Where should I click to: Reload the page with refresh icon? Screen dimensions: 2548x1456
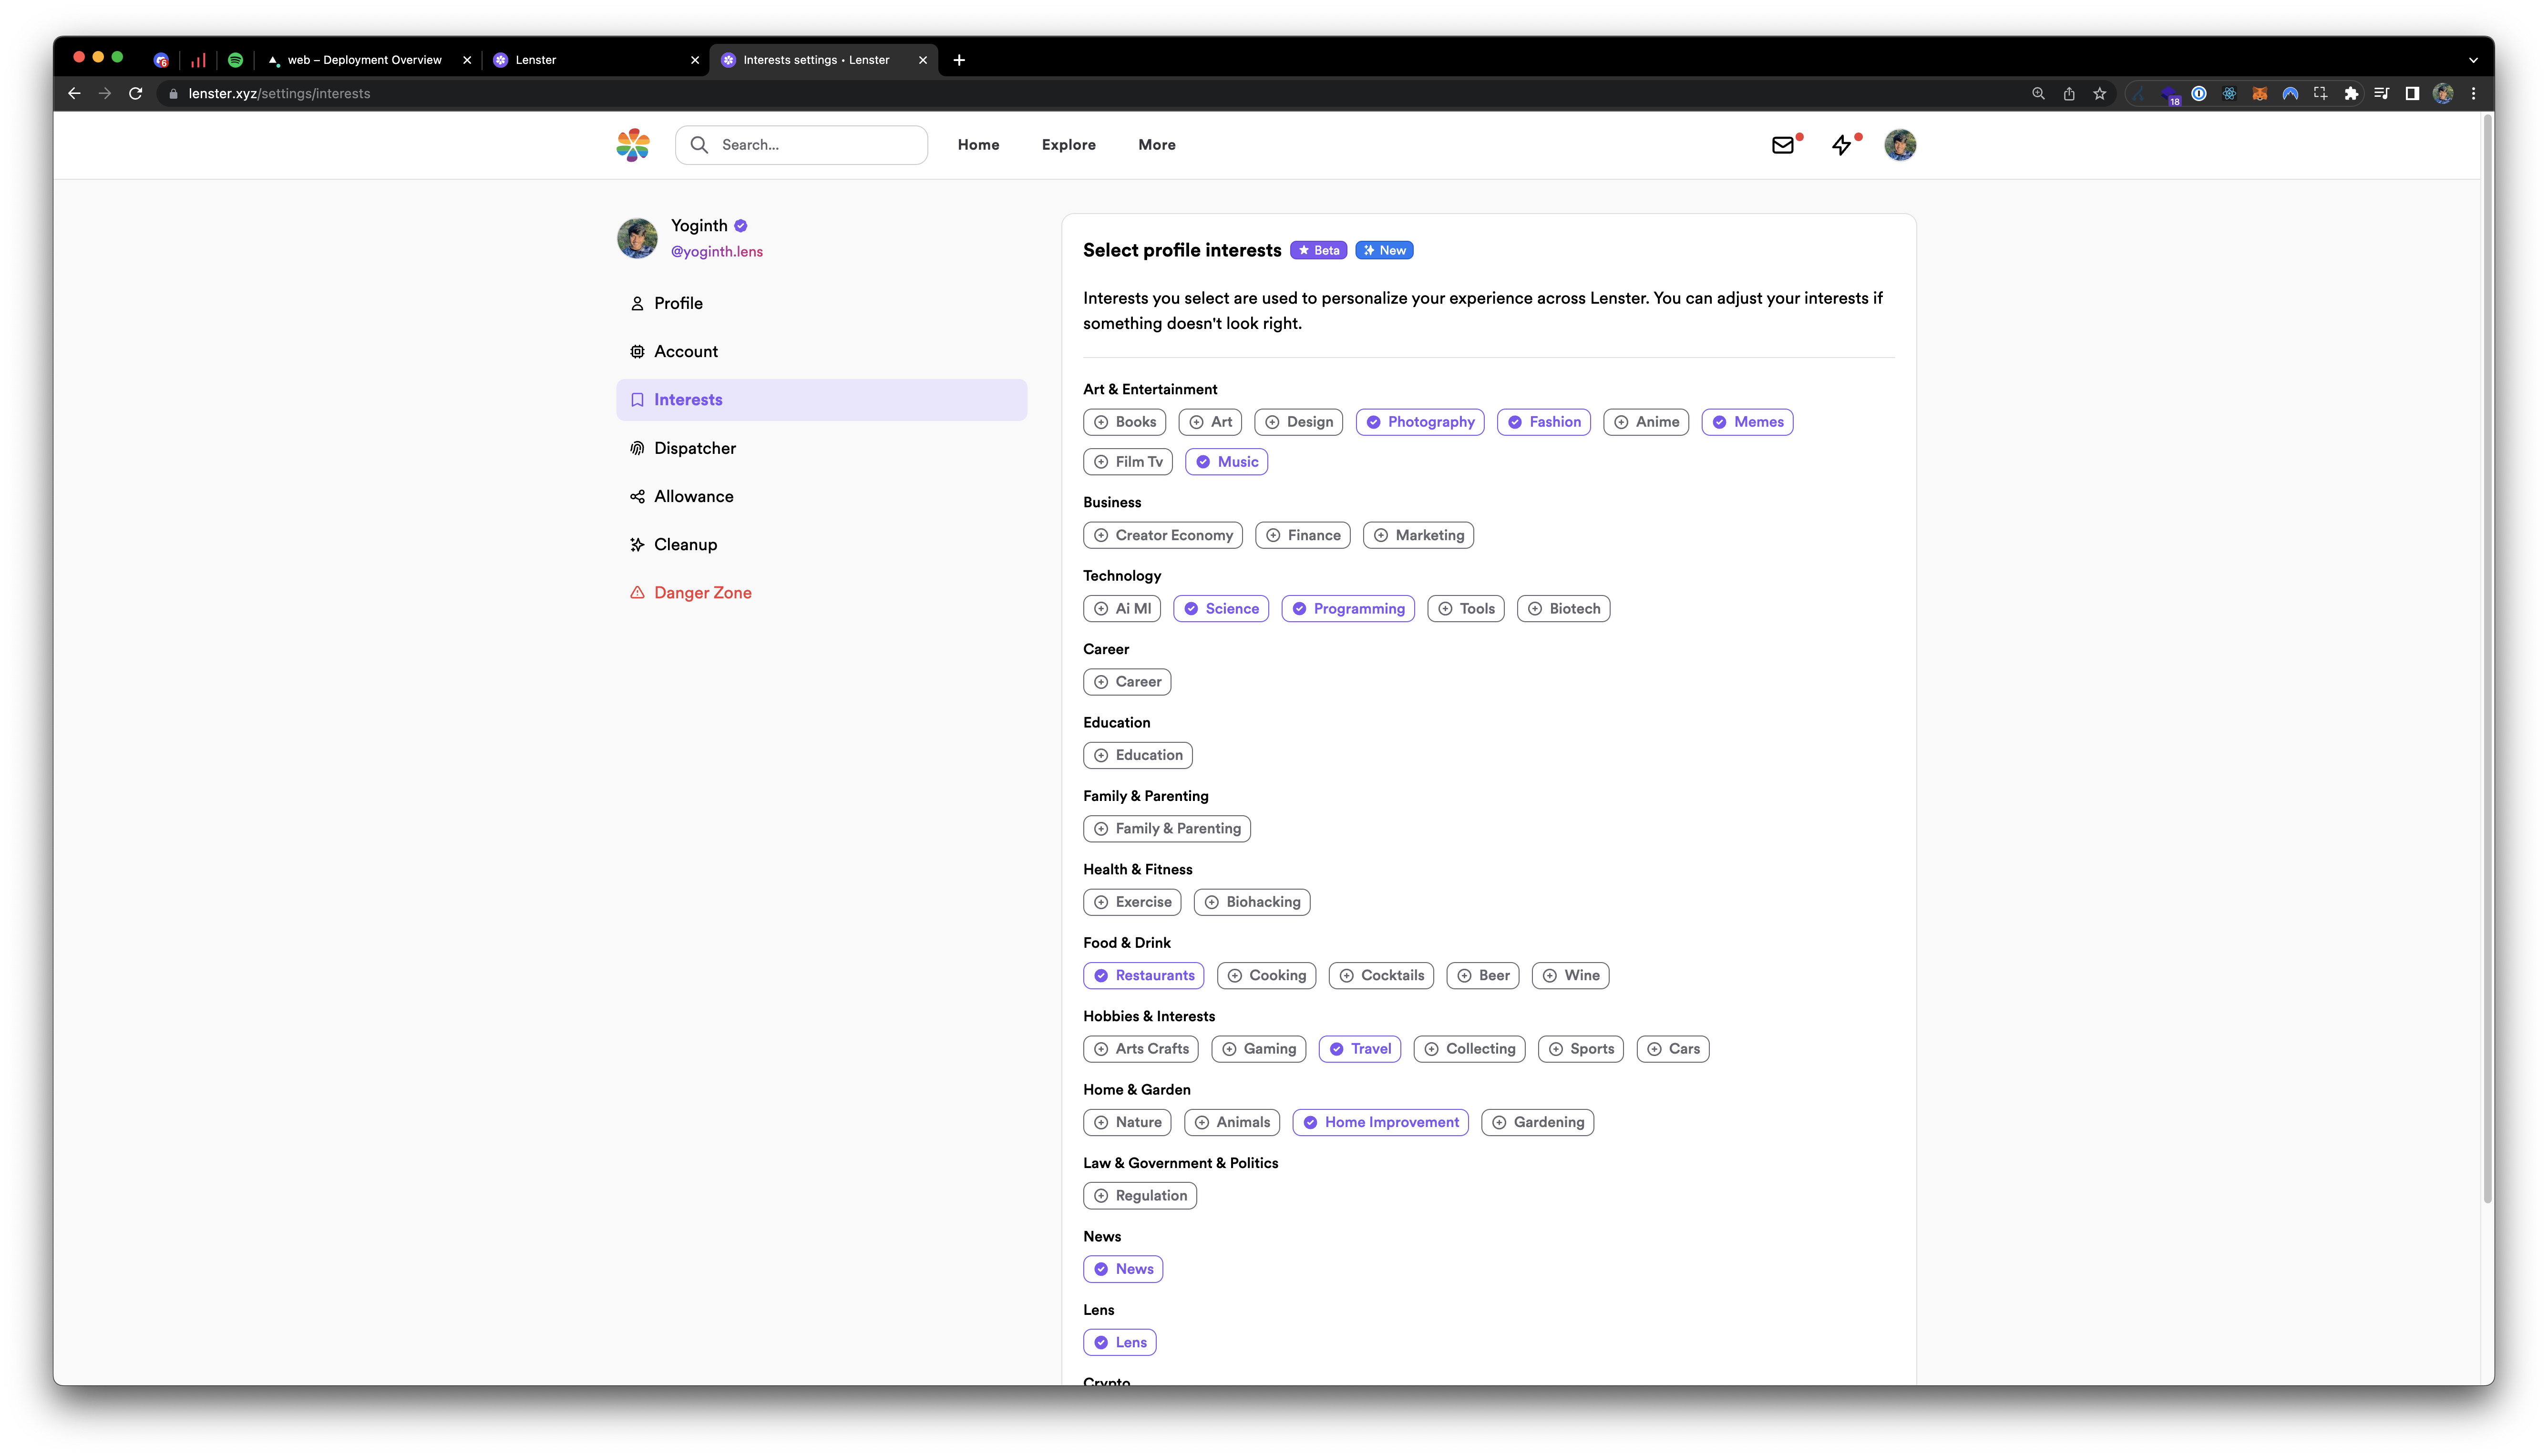(x=136, y=93)
